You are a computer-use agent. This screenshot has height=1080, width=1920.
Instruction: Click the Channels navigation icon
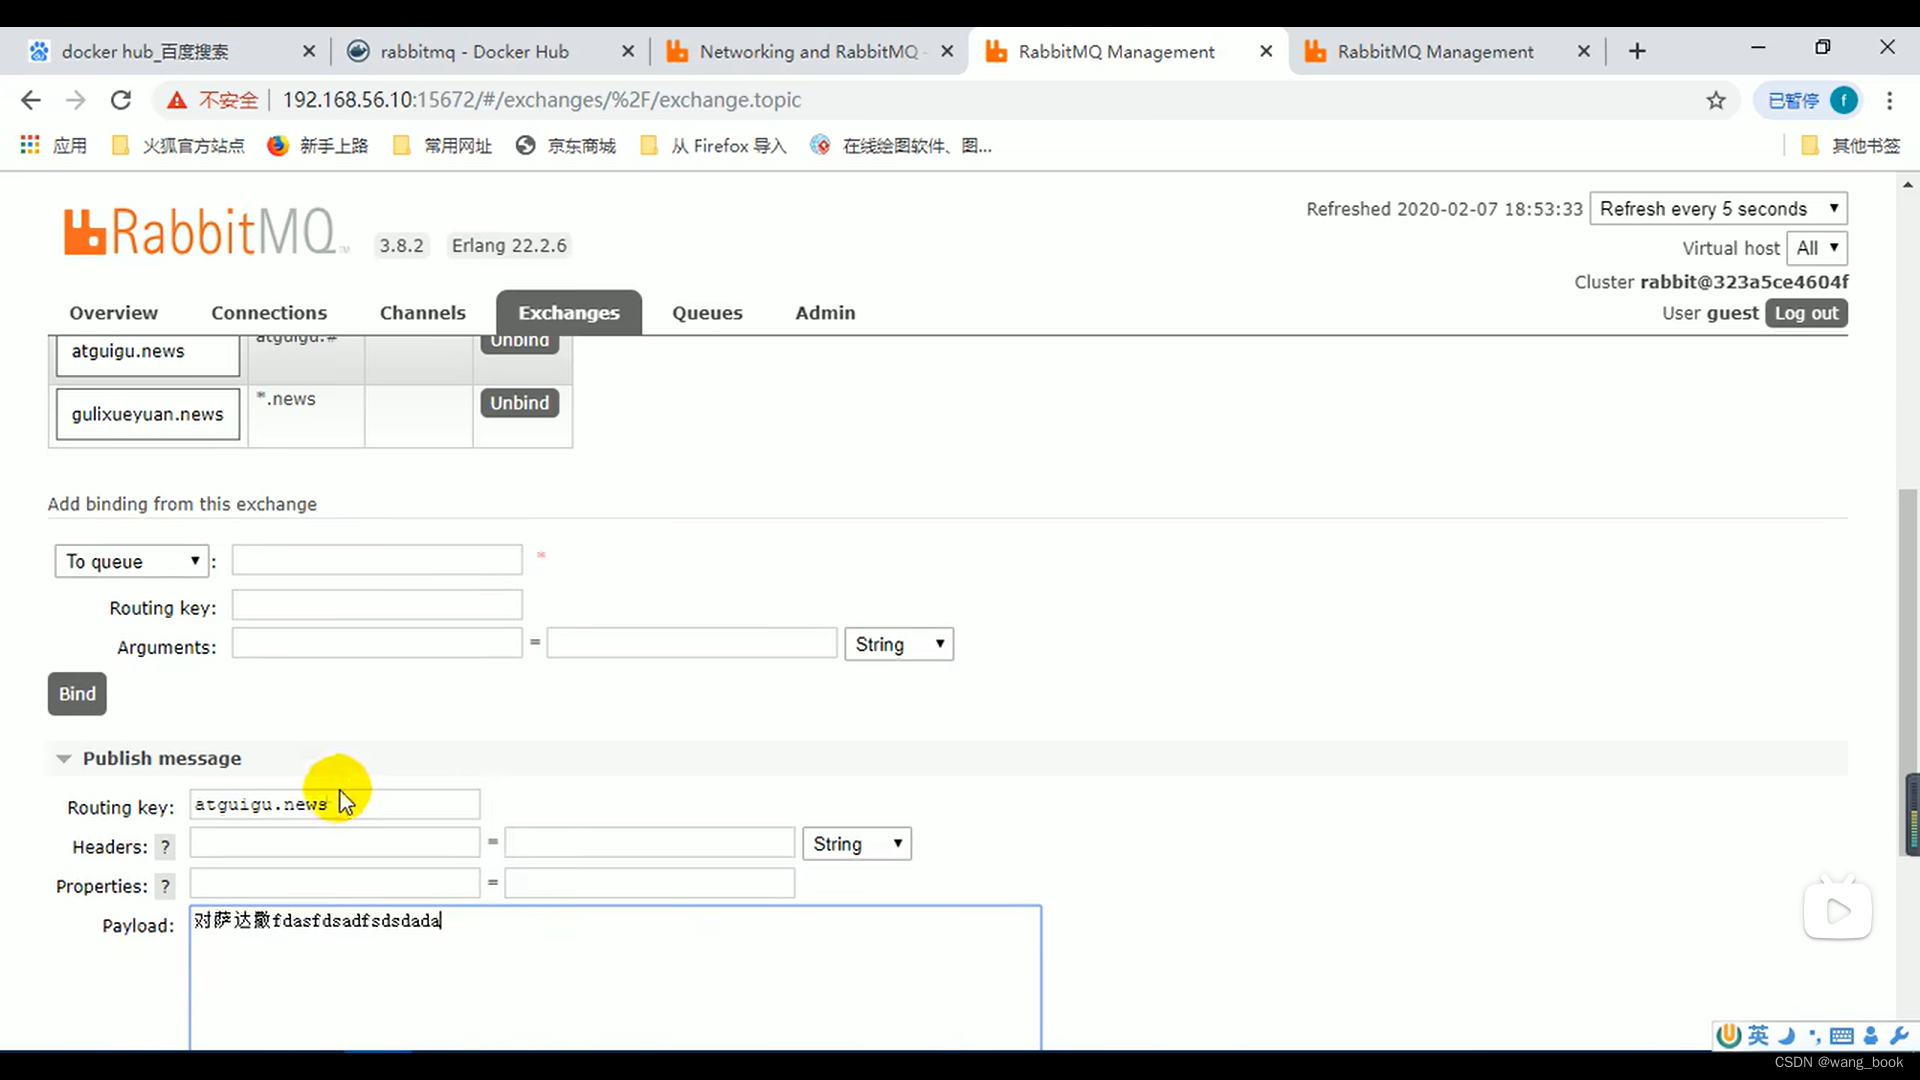(x=422, y=313)
